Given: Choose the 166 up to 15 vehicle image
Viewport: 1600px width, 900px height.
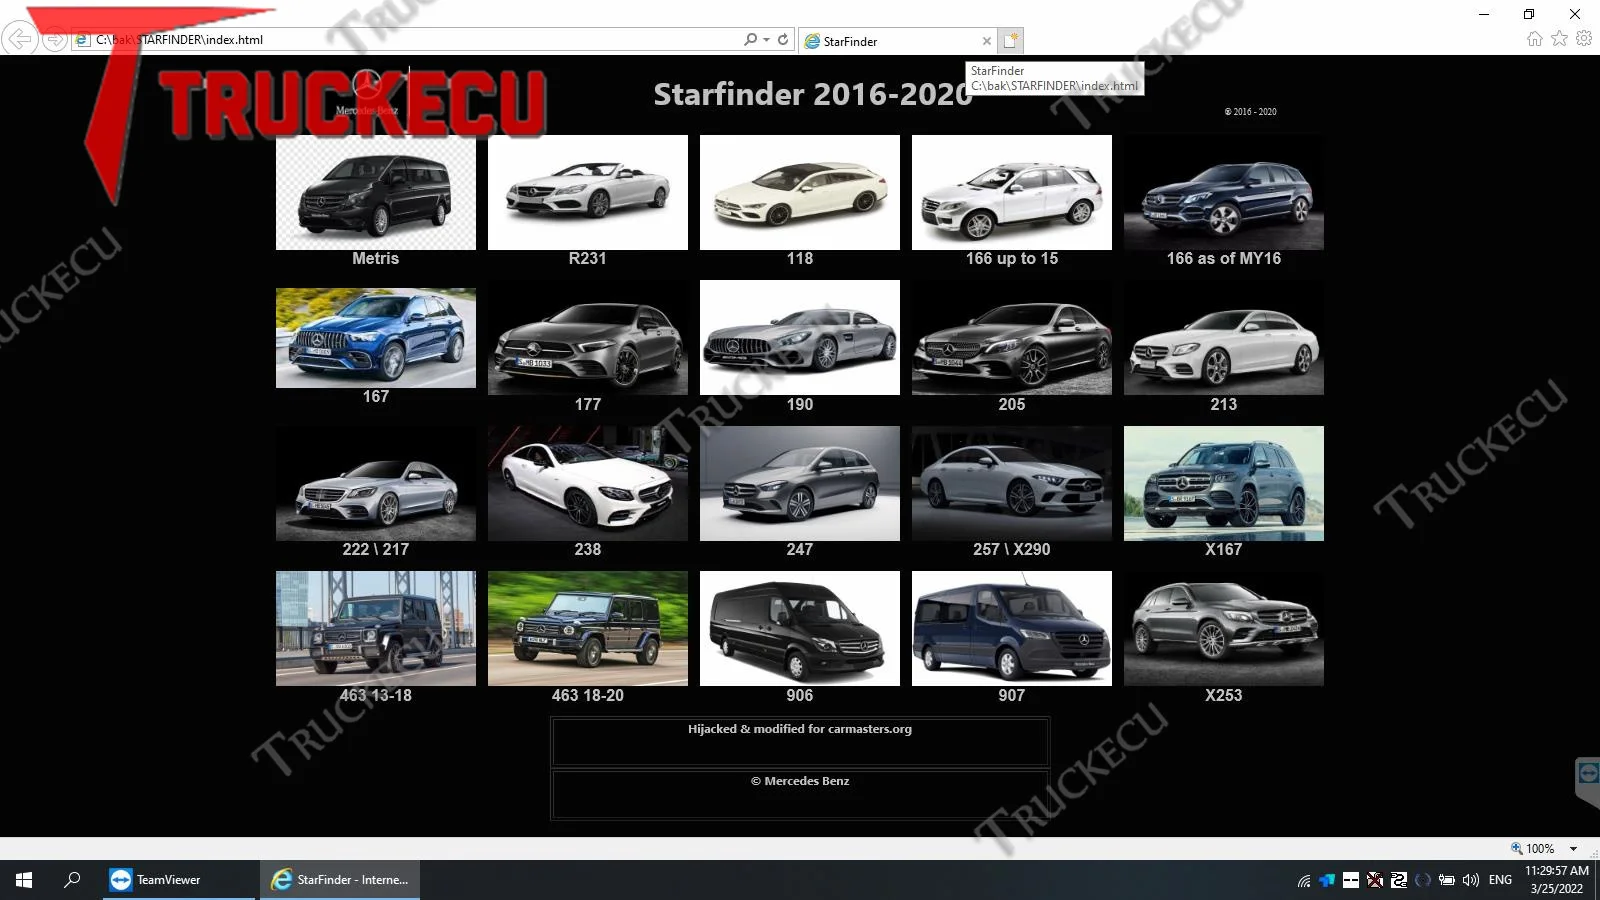Looking at the screenshot, I should point(1012,192).
